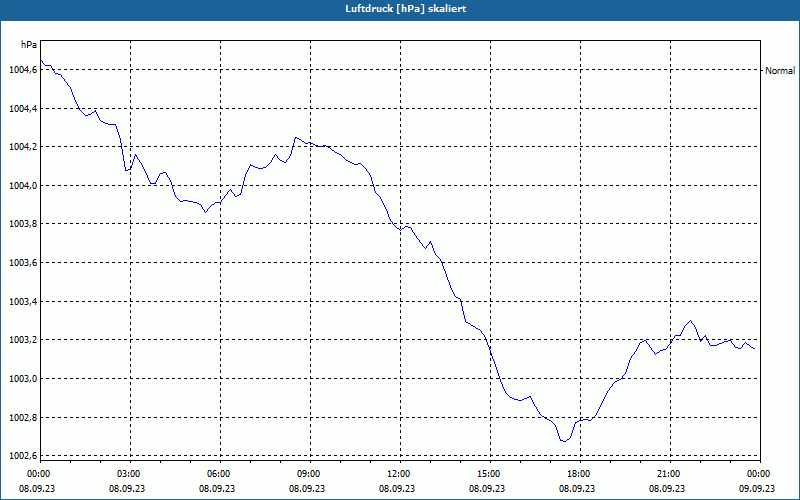Select the 1002,6 y-axis value
800x500 pixels.
[23, 456]
